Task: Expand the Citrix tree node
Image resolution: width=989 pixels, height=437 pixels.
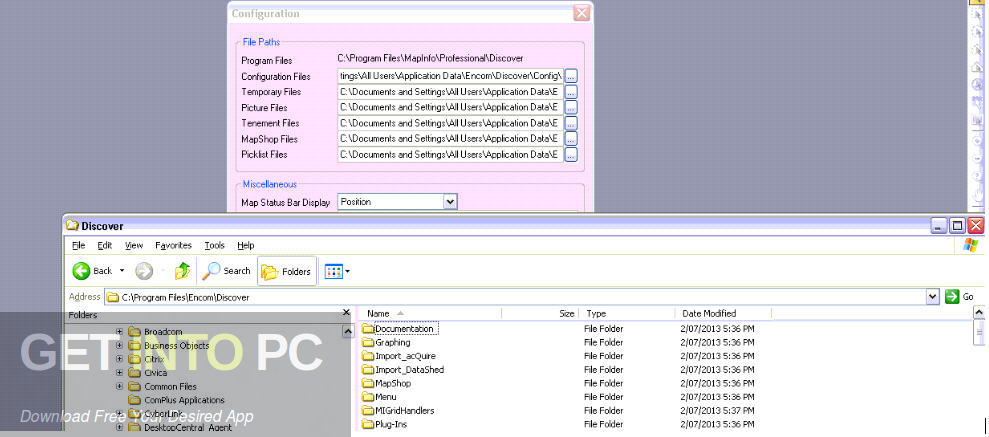Action: pyautogui.click(x=119, y=359)
